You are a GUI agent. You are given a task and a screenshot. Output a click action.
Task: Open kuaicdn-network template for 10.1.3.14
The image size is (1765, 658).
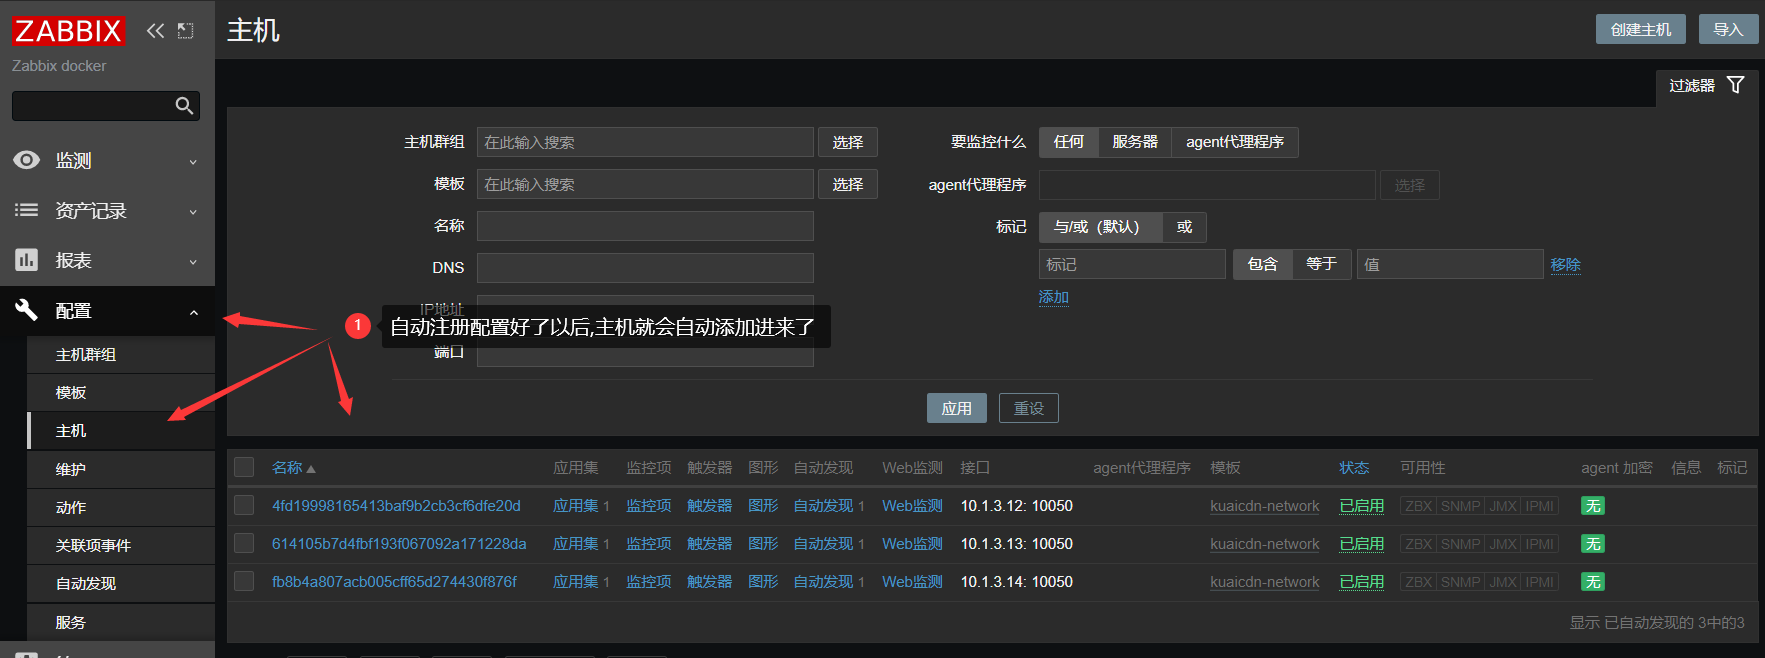click(x=1264, y=582)
